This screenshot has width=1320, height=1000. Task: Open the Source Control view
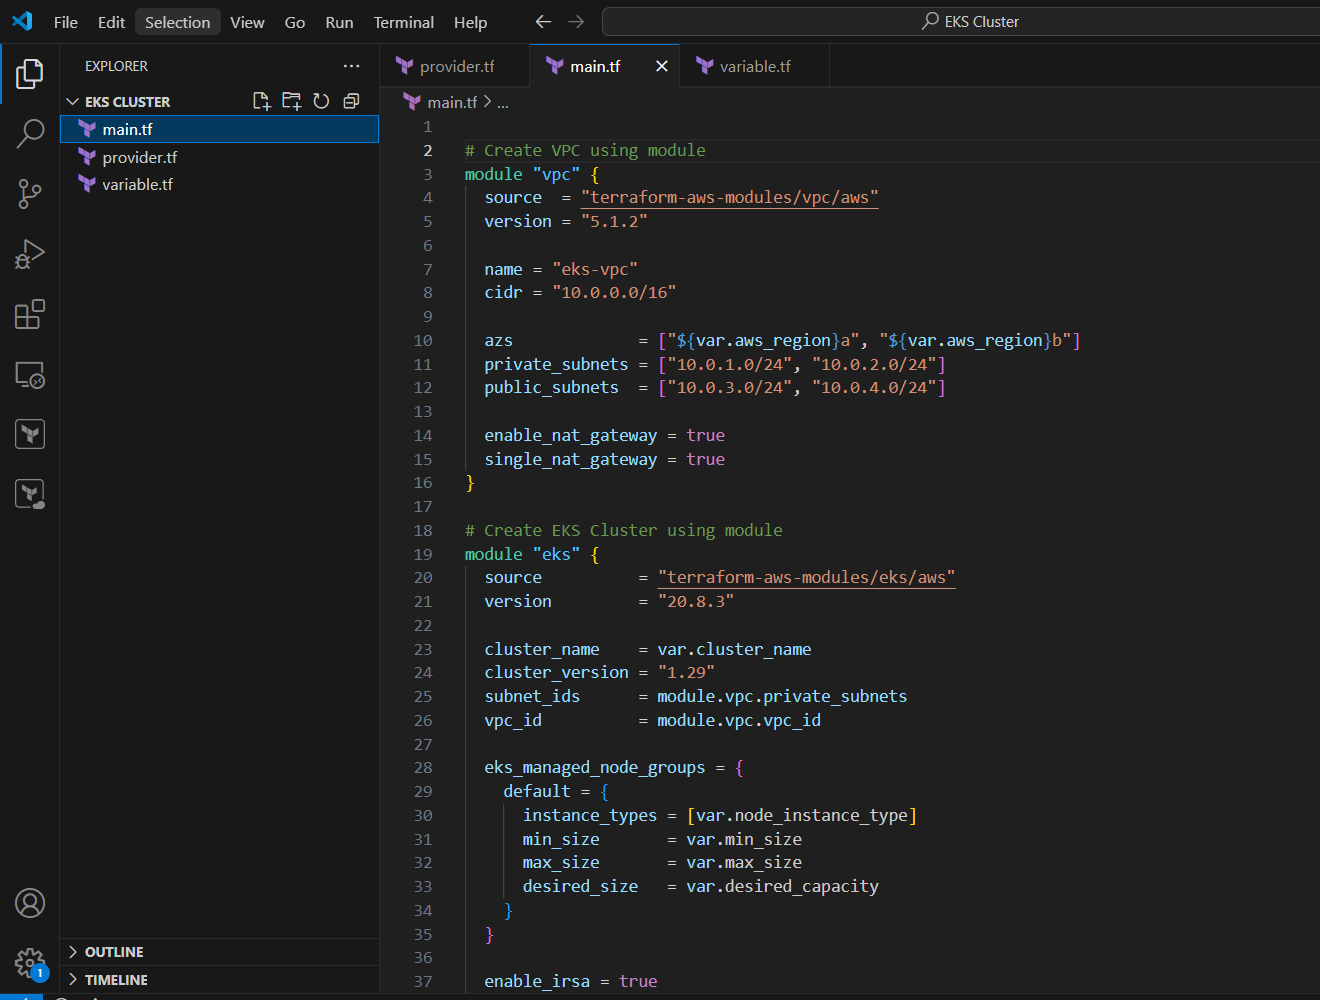click(x=30, y=194)
